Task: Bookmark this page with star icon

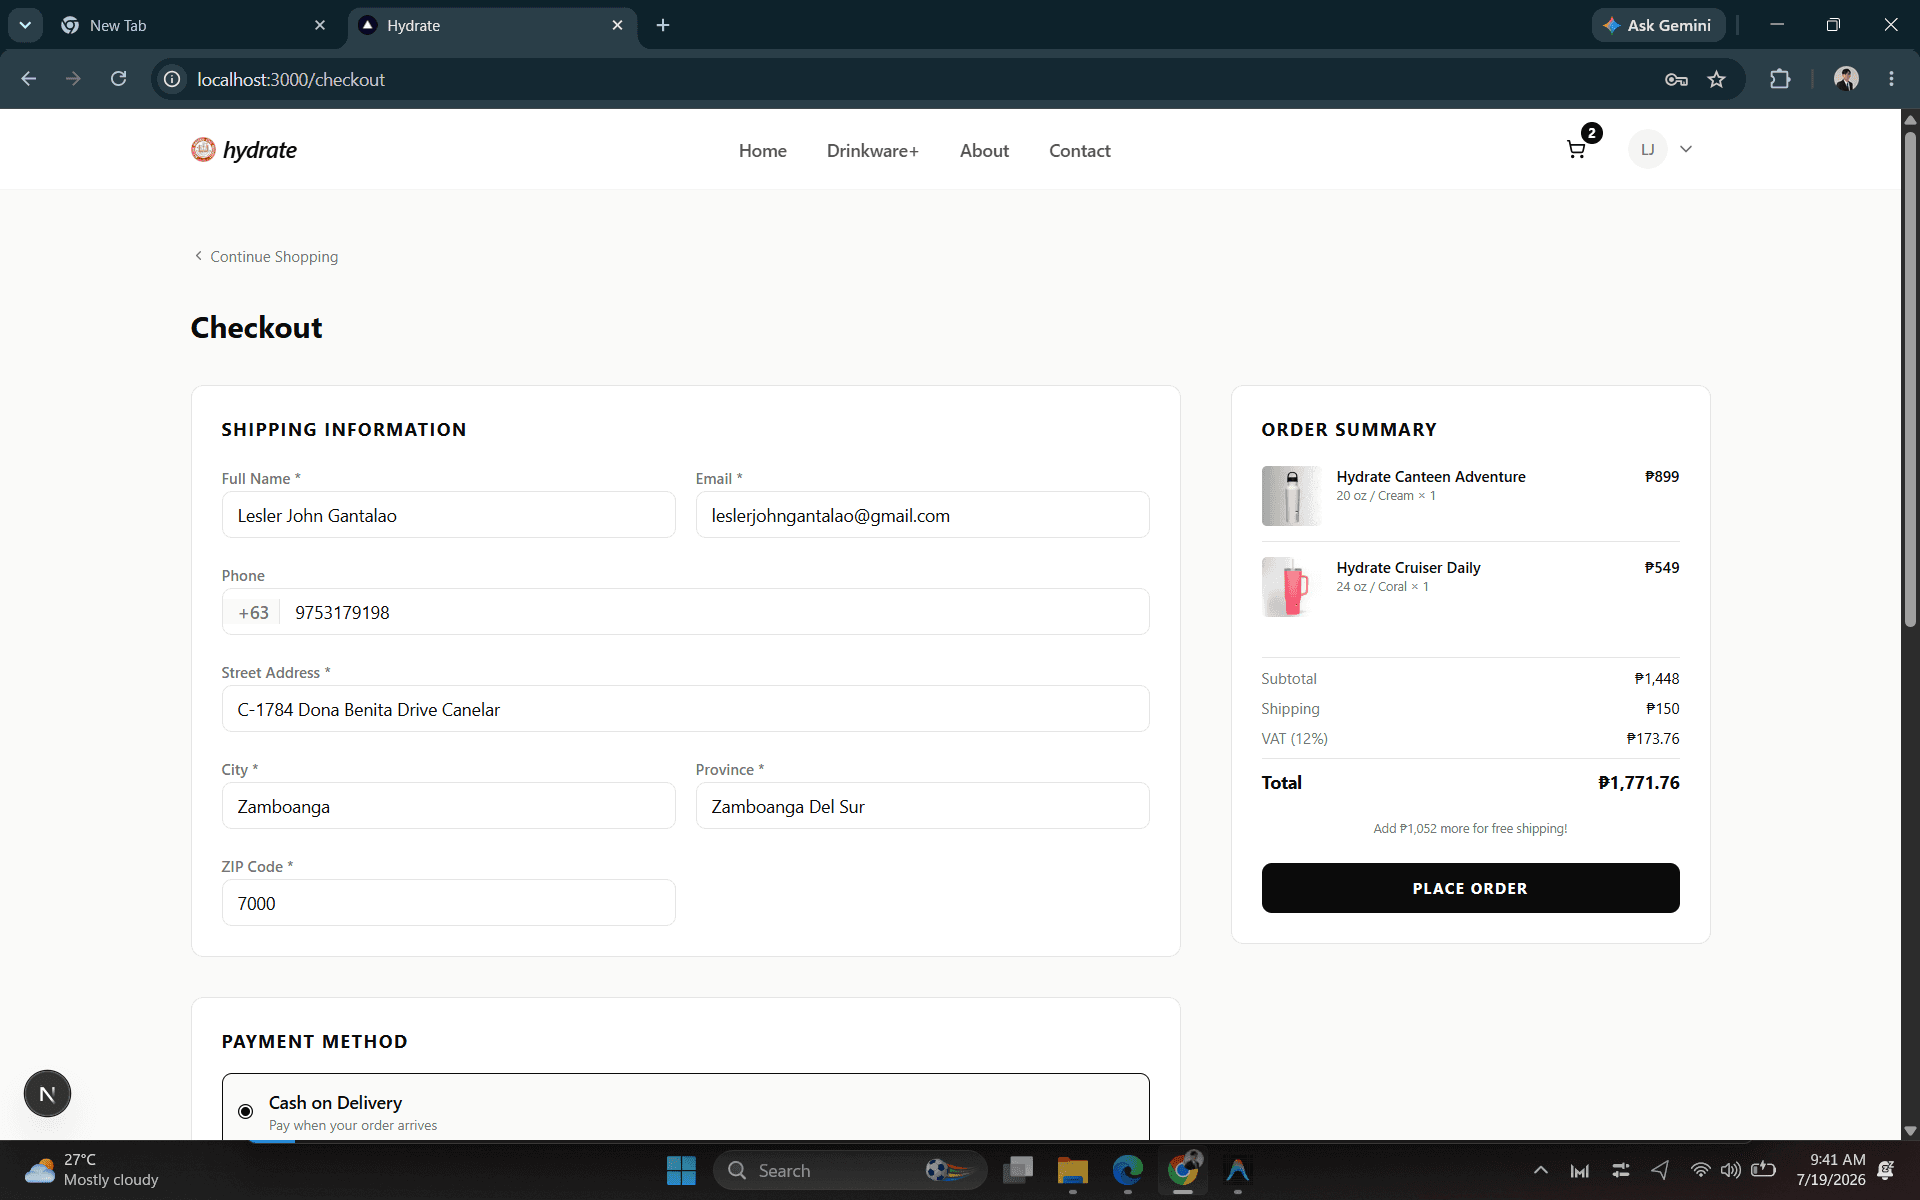Action: (1717, 79)
